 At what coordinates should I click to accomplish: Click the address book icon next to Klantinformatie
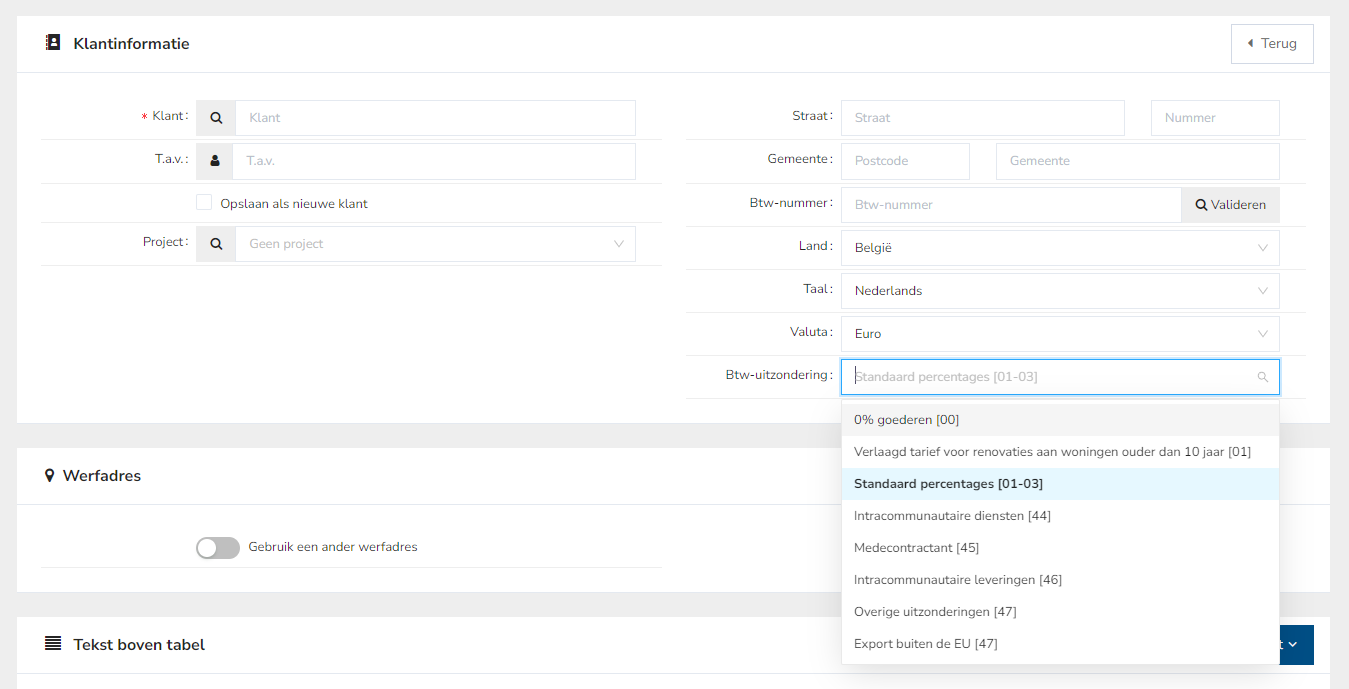click(x=53, y=43)
